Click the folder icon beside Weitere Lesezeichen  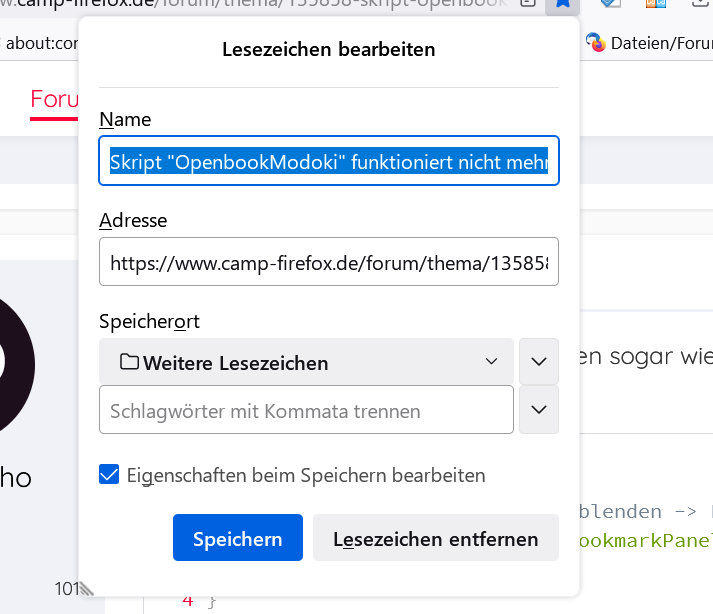coord(129,362)
